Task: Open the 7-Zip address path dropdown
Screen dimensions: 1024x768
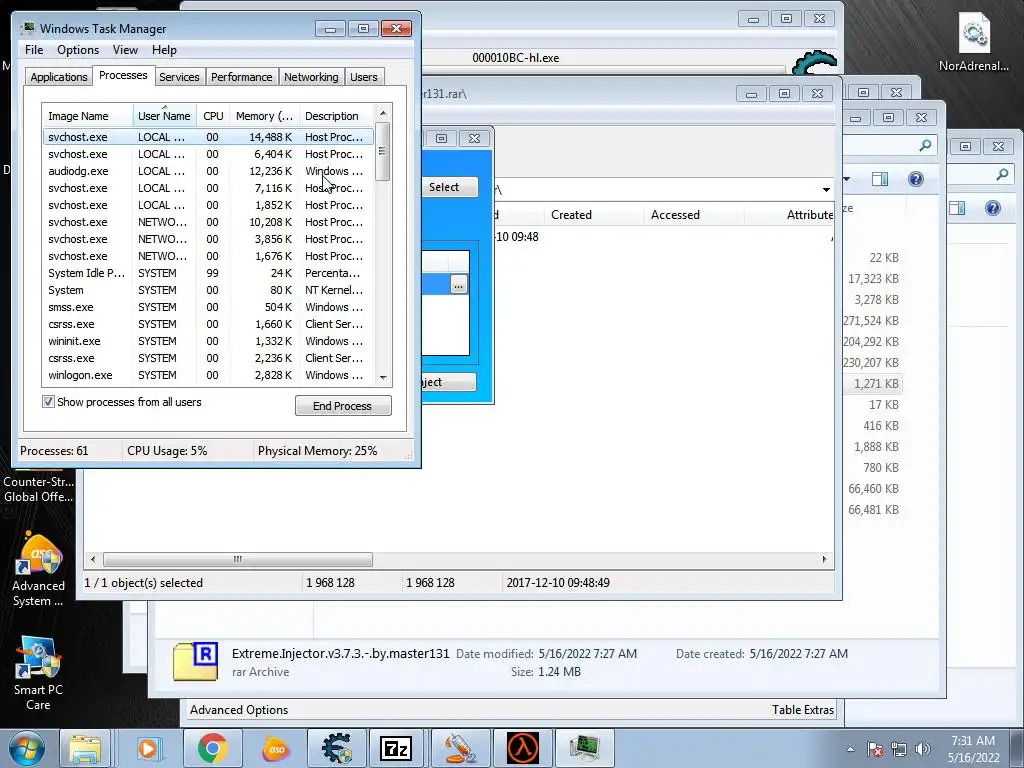Action: pos(826,189)
